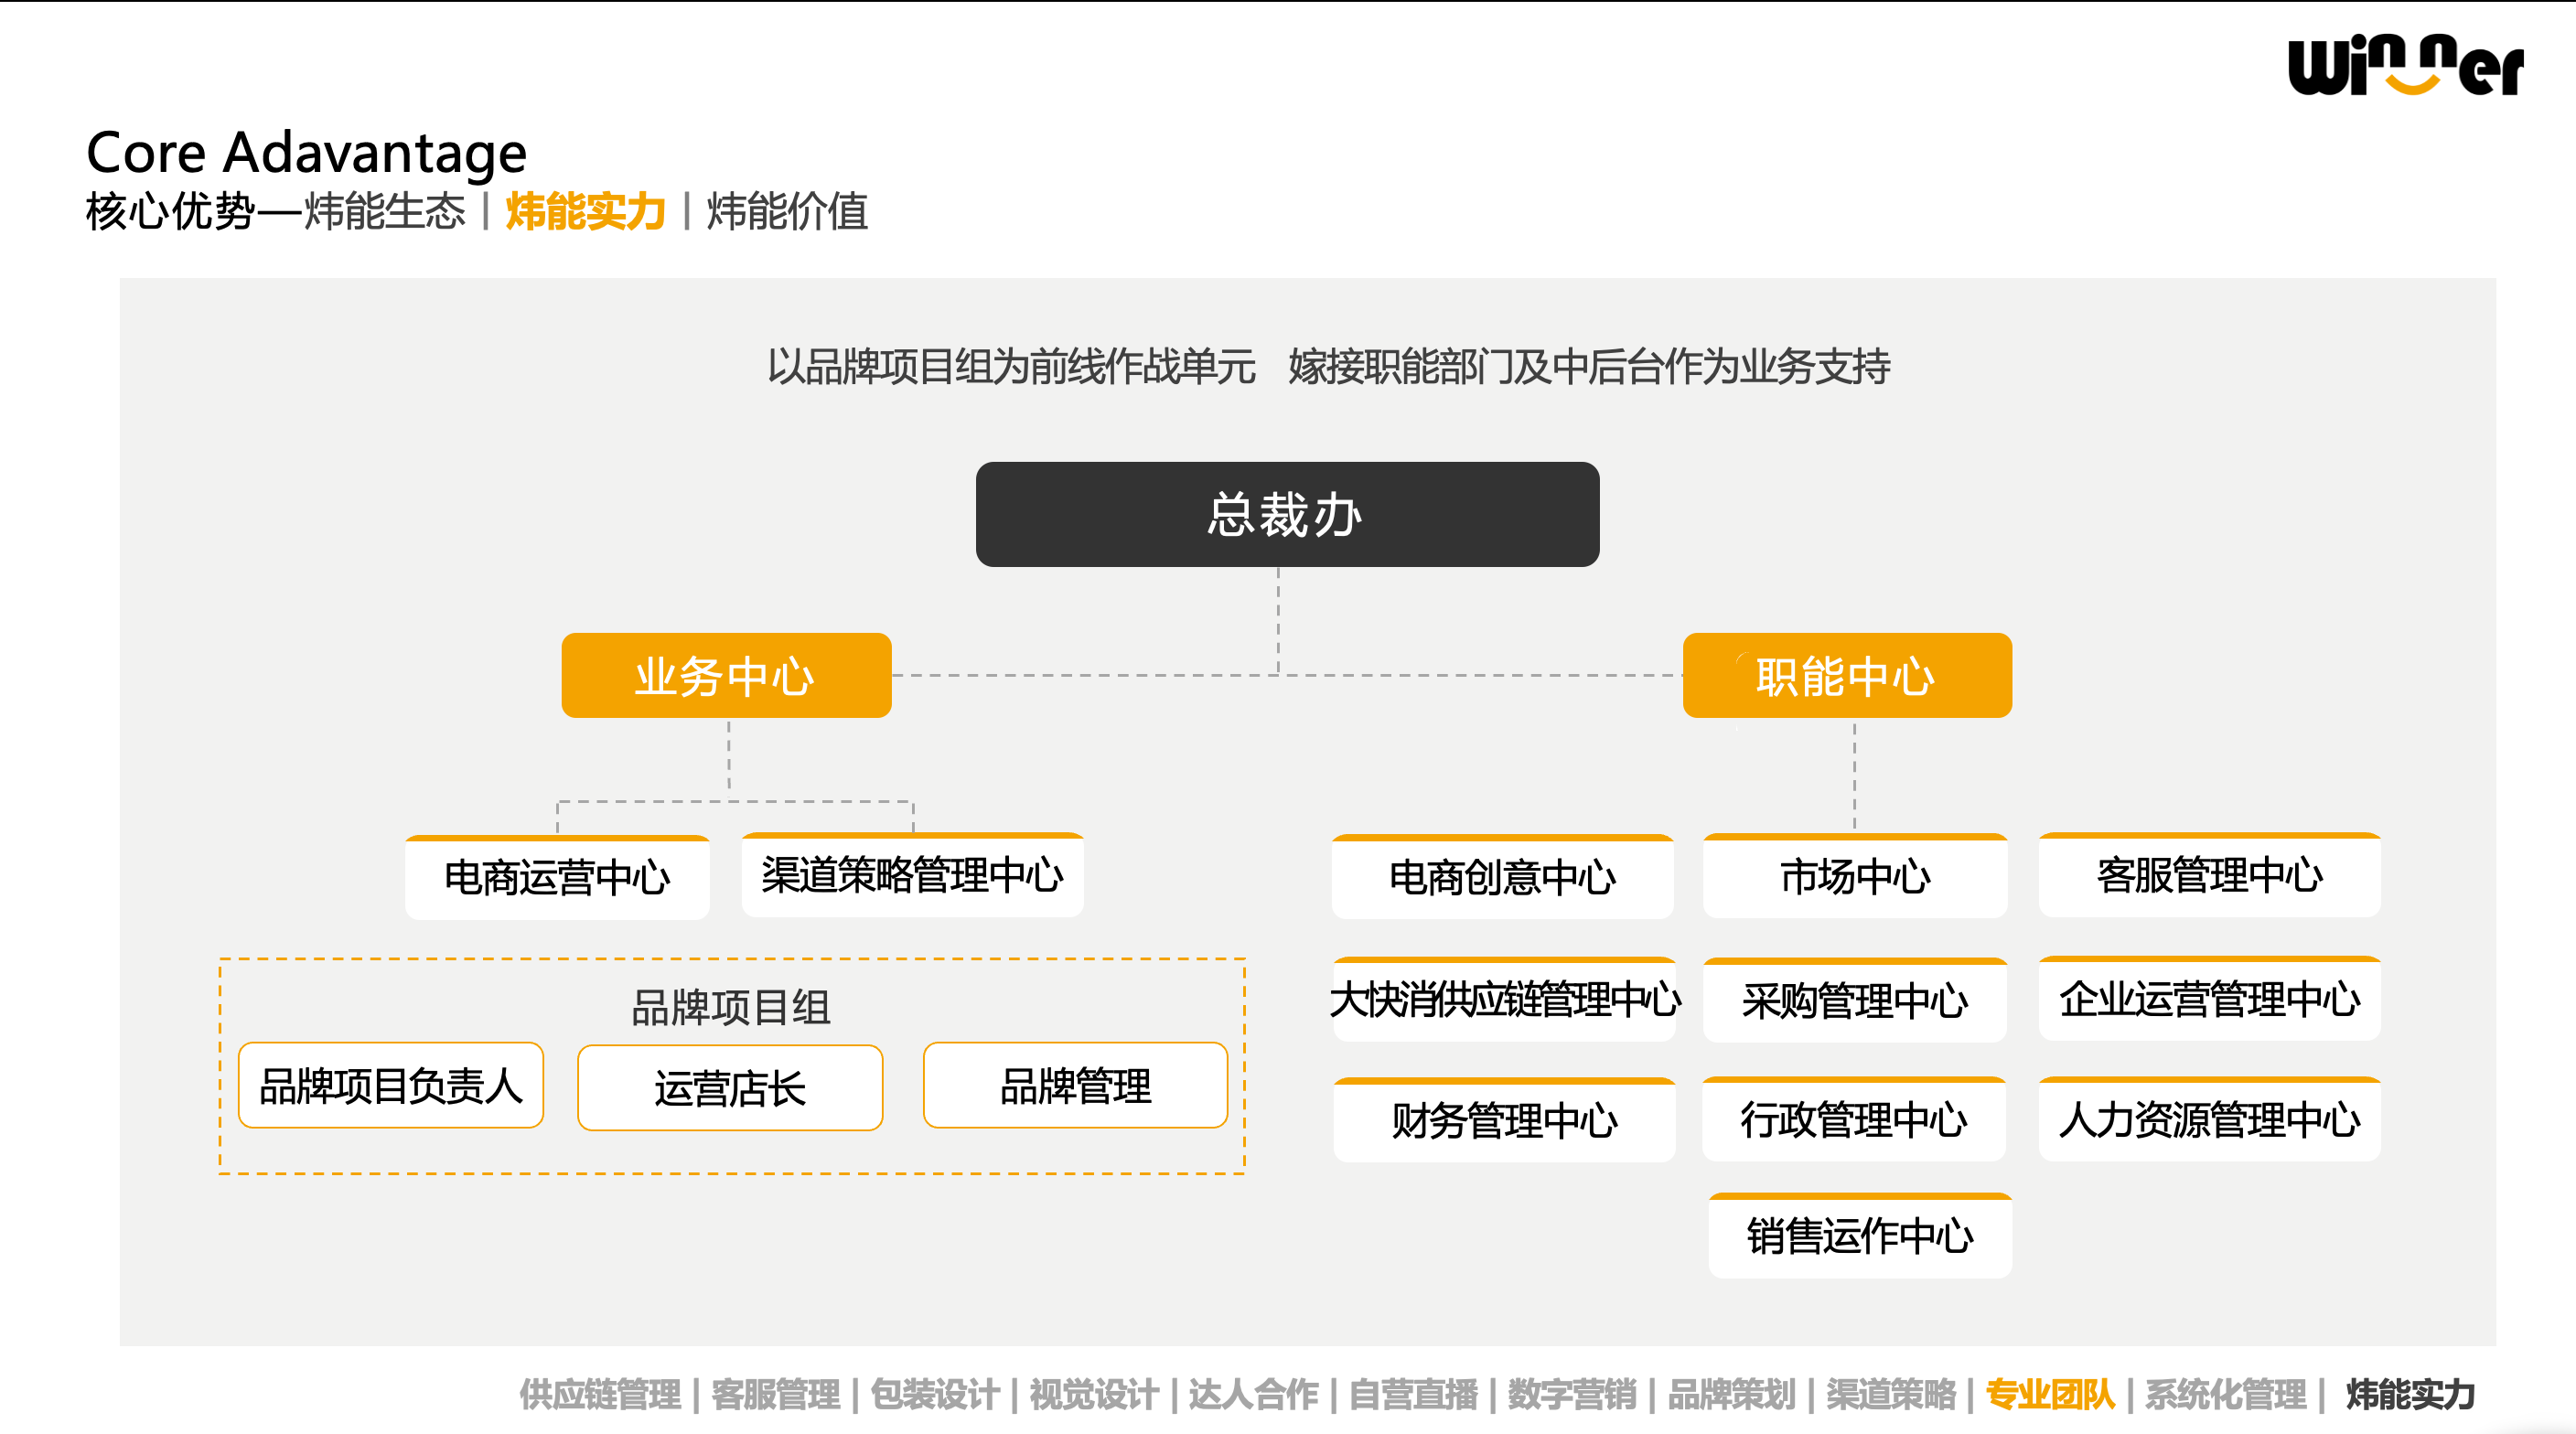Select the 渠道策略管理中心 box
Viewport: 2576px width, 1434px height.
912,875
